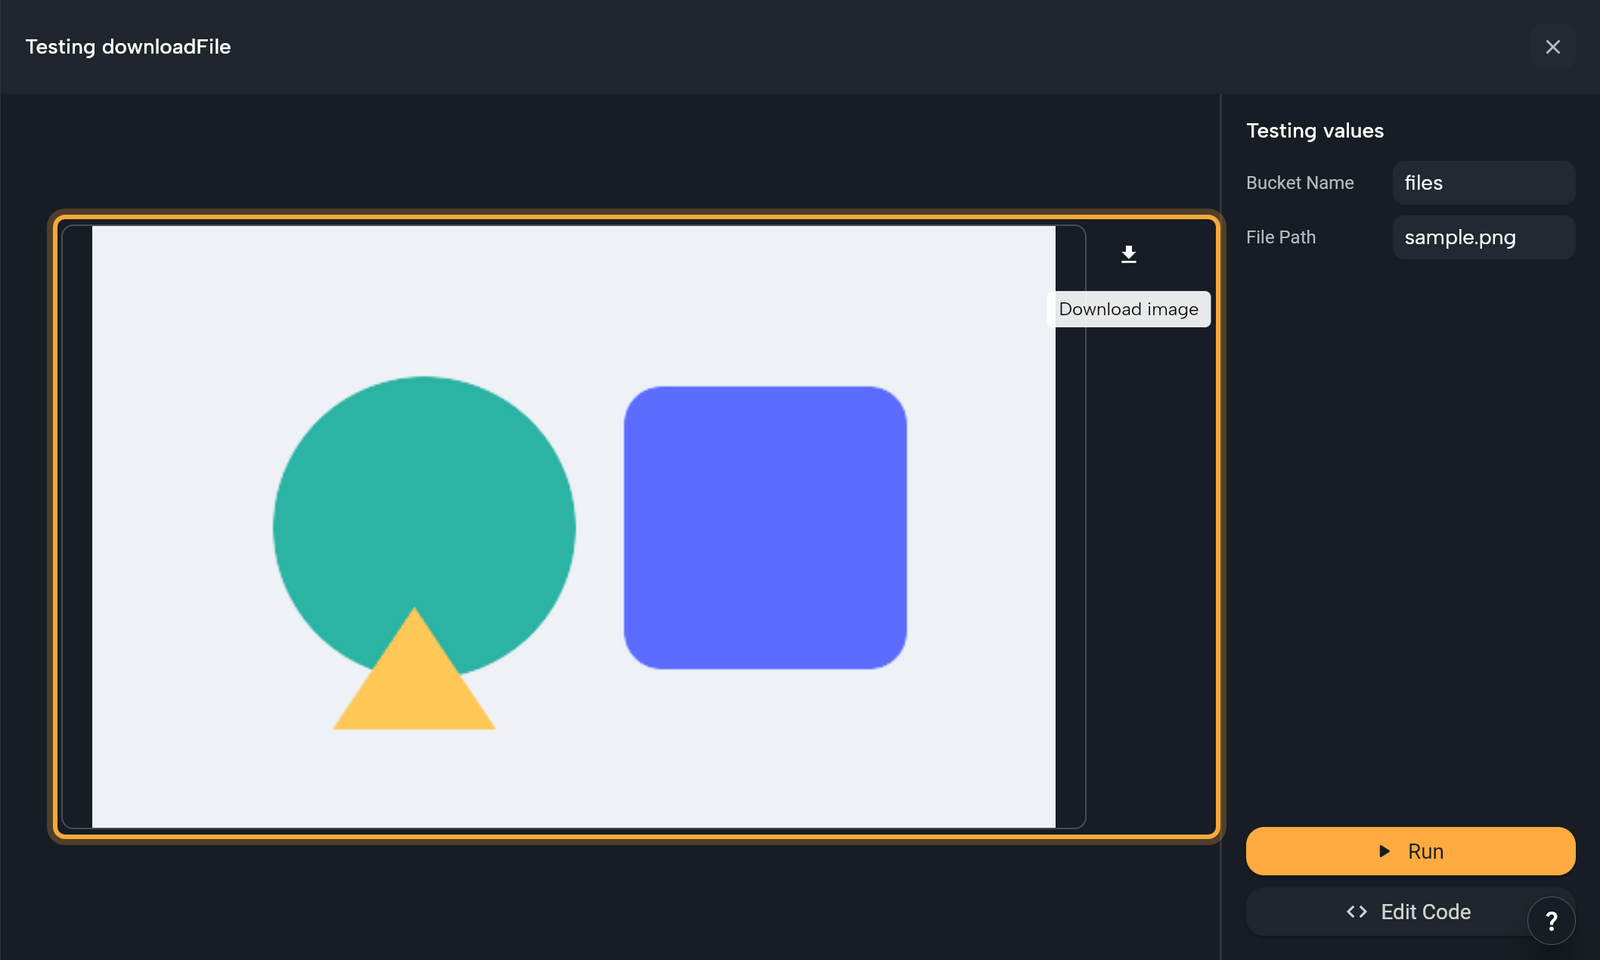1600x960 pixels.
Task: Click the File Path label
Action: (1280, 237)
